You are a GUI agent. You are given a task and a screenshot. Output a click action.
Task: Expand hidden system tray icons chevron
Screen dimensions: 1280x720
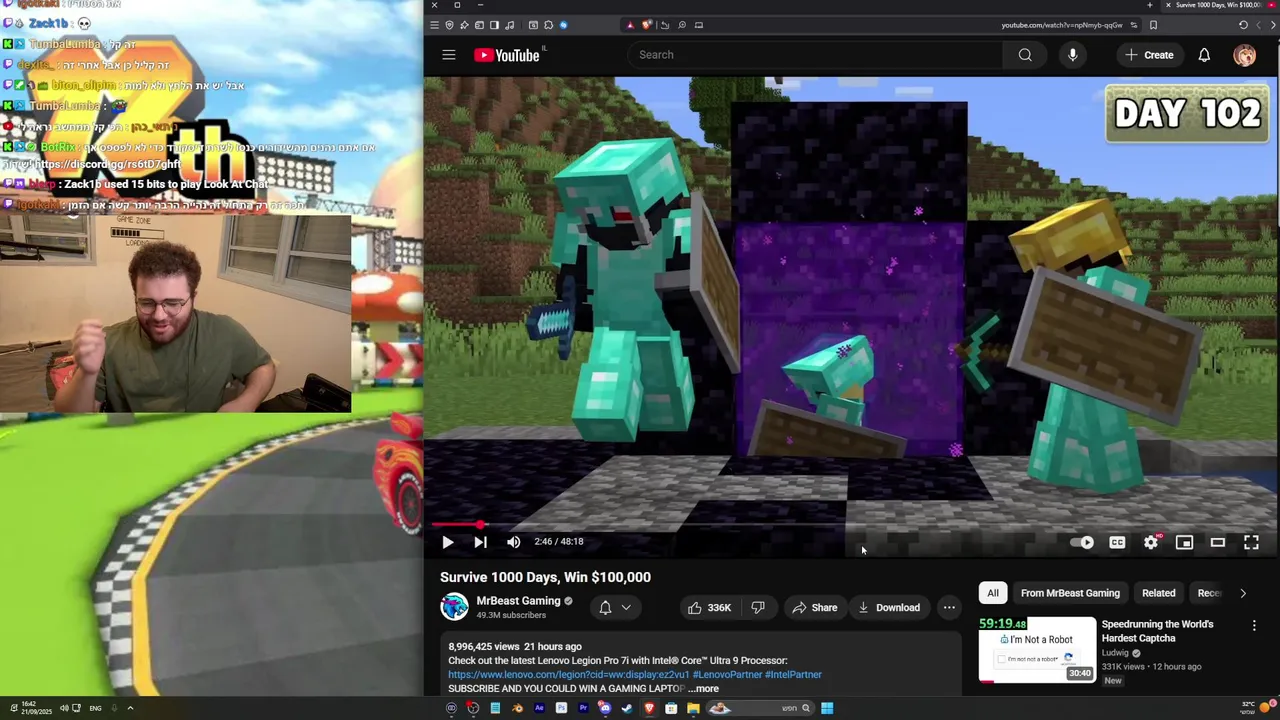click(x=130, y=708)
